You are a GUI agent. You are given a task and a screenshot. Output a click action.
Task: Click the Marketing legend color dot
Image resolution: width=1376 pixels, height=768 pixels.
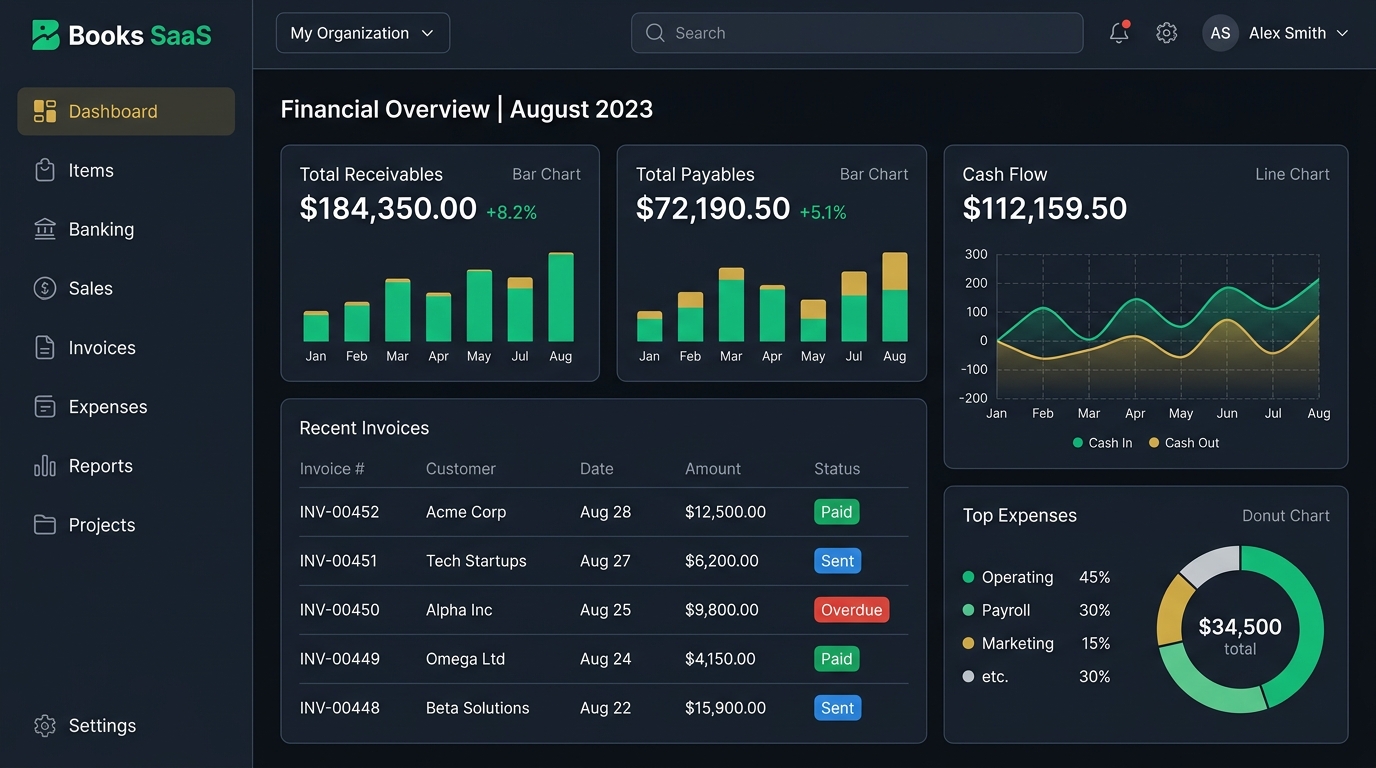[x=968, y=643]
